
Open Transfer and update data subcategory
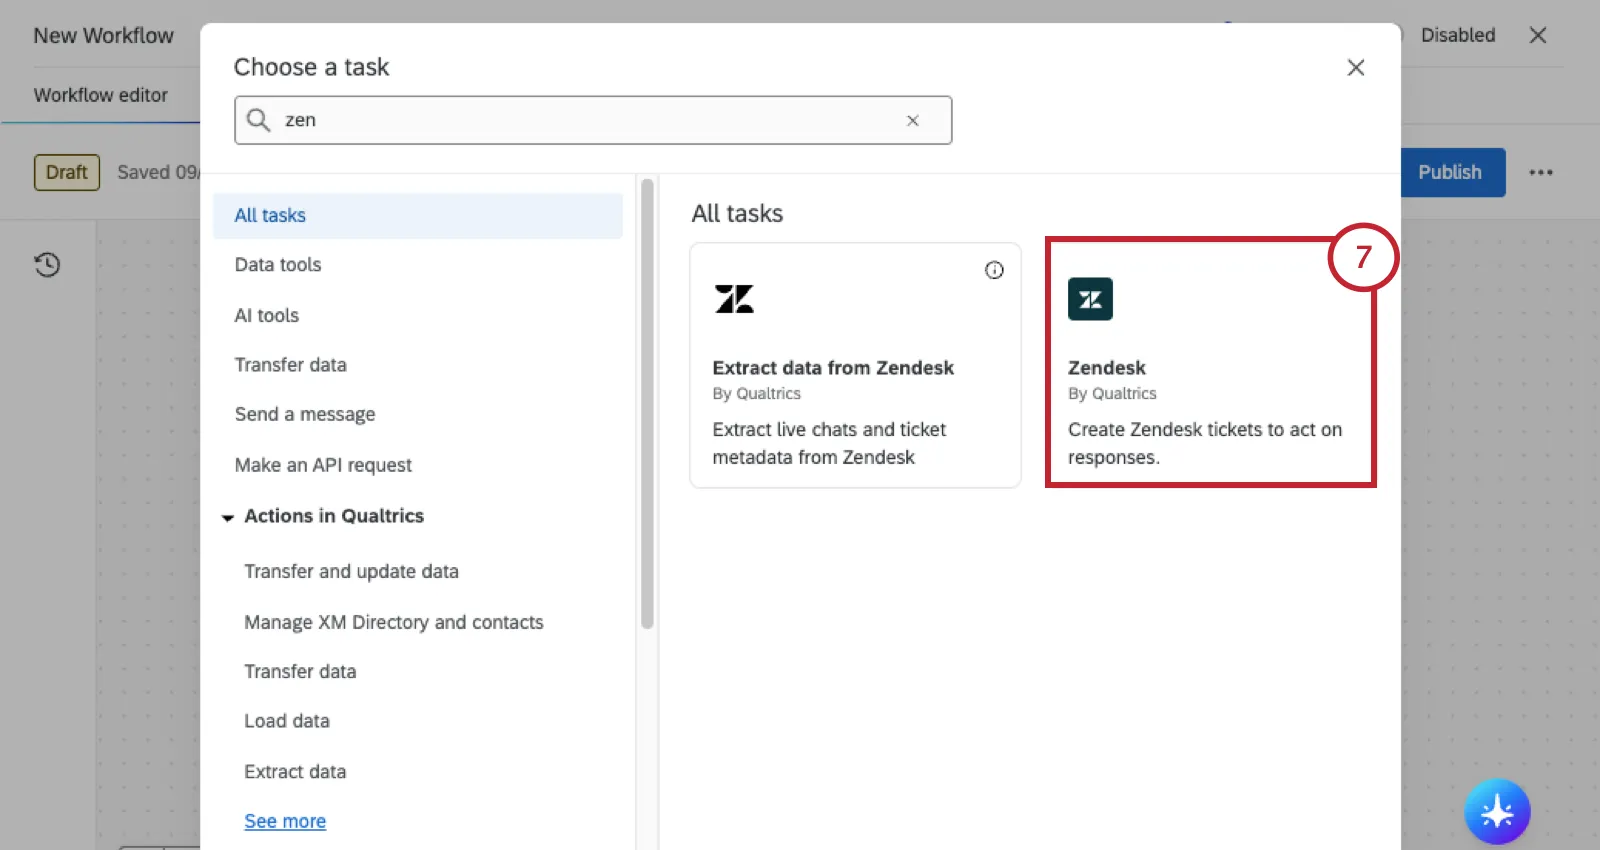351,571
